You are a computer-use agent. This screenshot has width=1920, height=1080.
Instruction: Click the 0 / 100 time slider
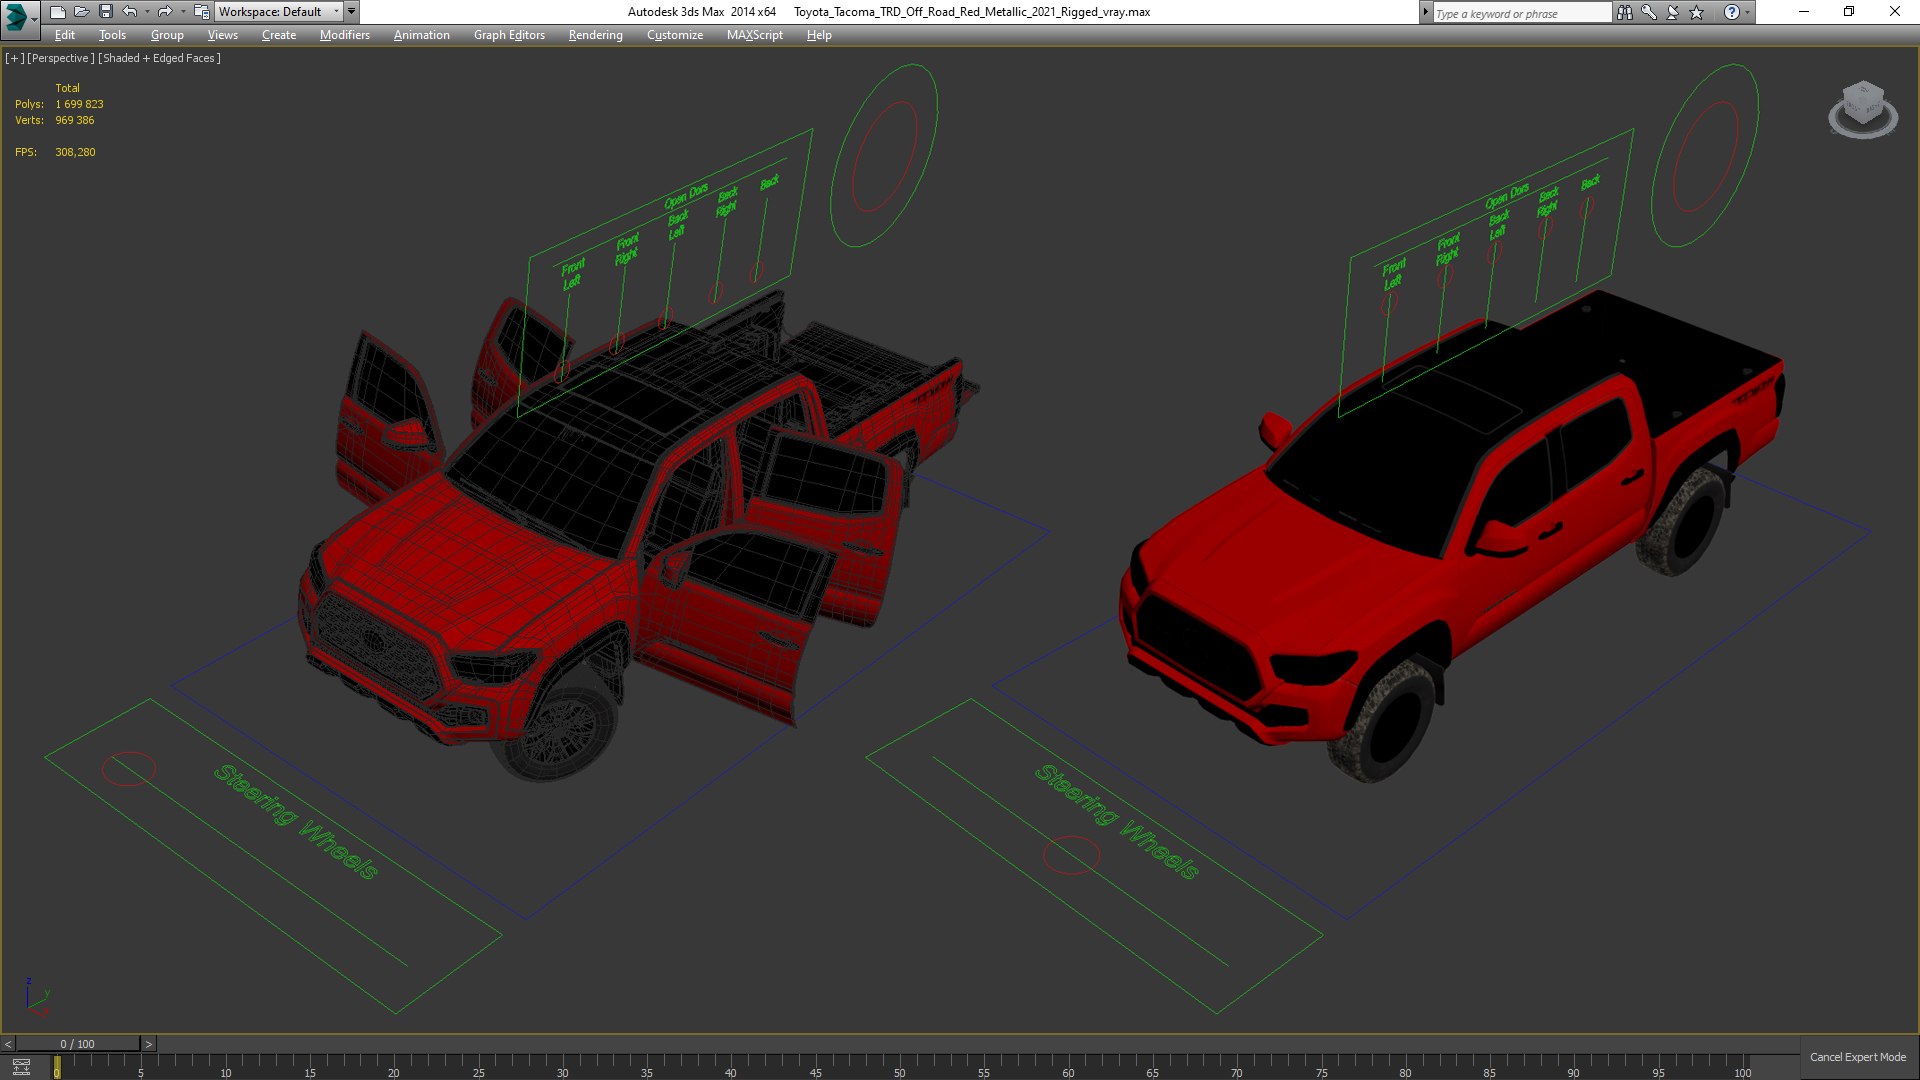78,1044
